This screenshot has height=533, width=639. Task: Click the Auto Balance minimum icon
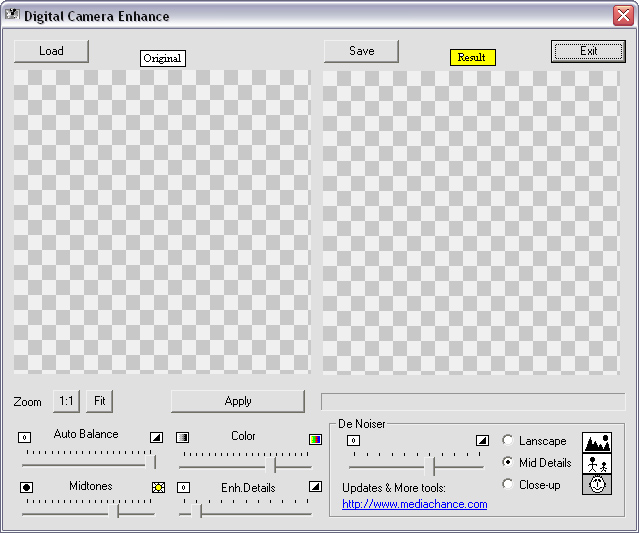[x=25, y=437]
